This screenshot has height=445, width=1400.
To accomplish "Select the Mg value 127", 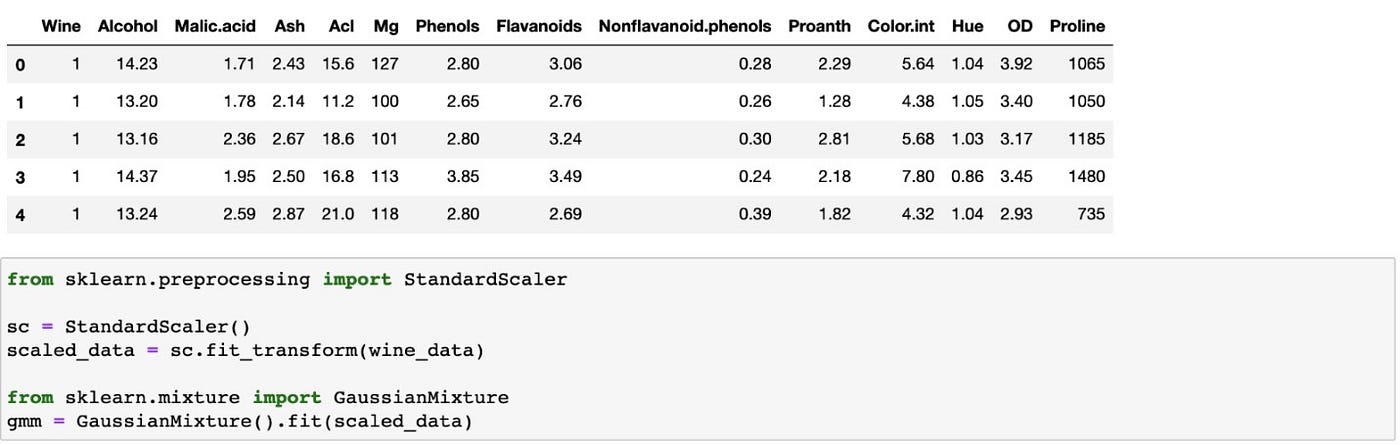I will coord(385,63).
